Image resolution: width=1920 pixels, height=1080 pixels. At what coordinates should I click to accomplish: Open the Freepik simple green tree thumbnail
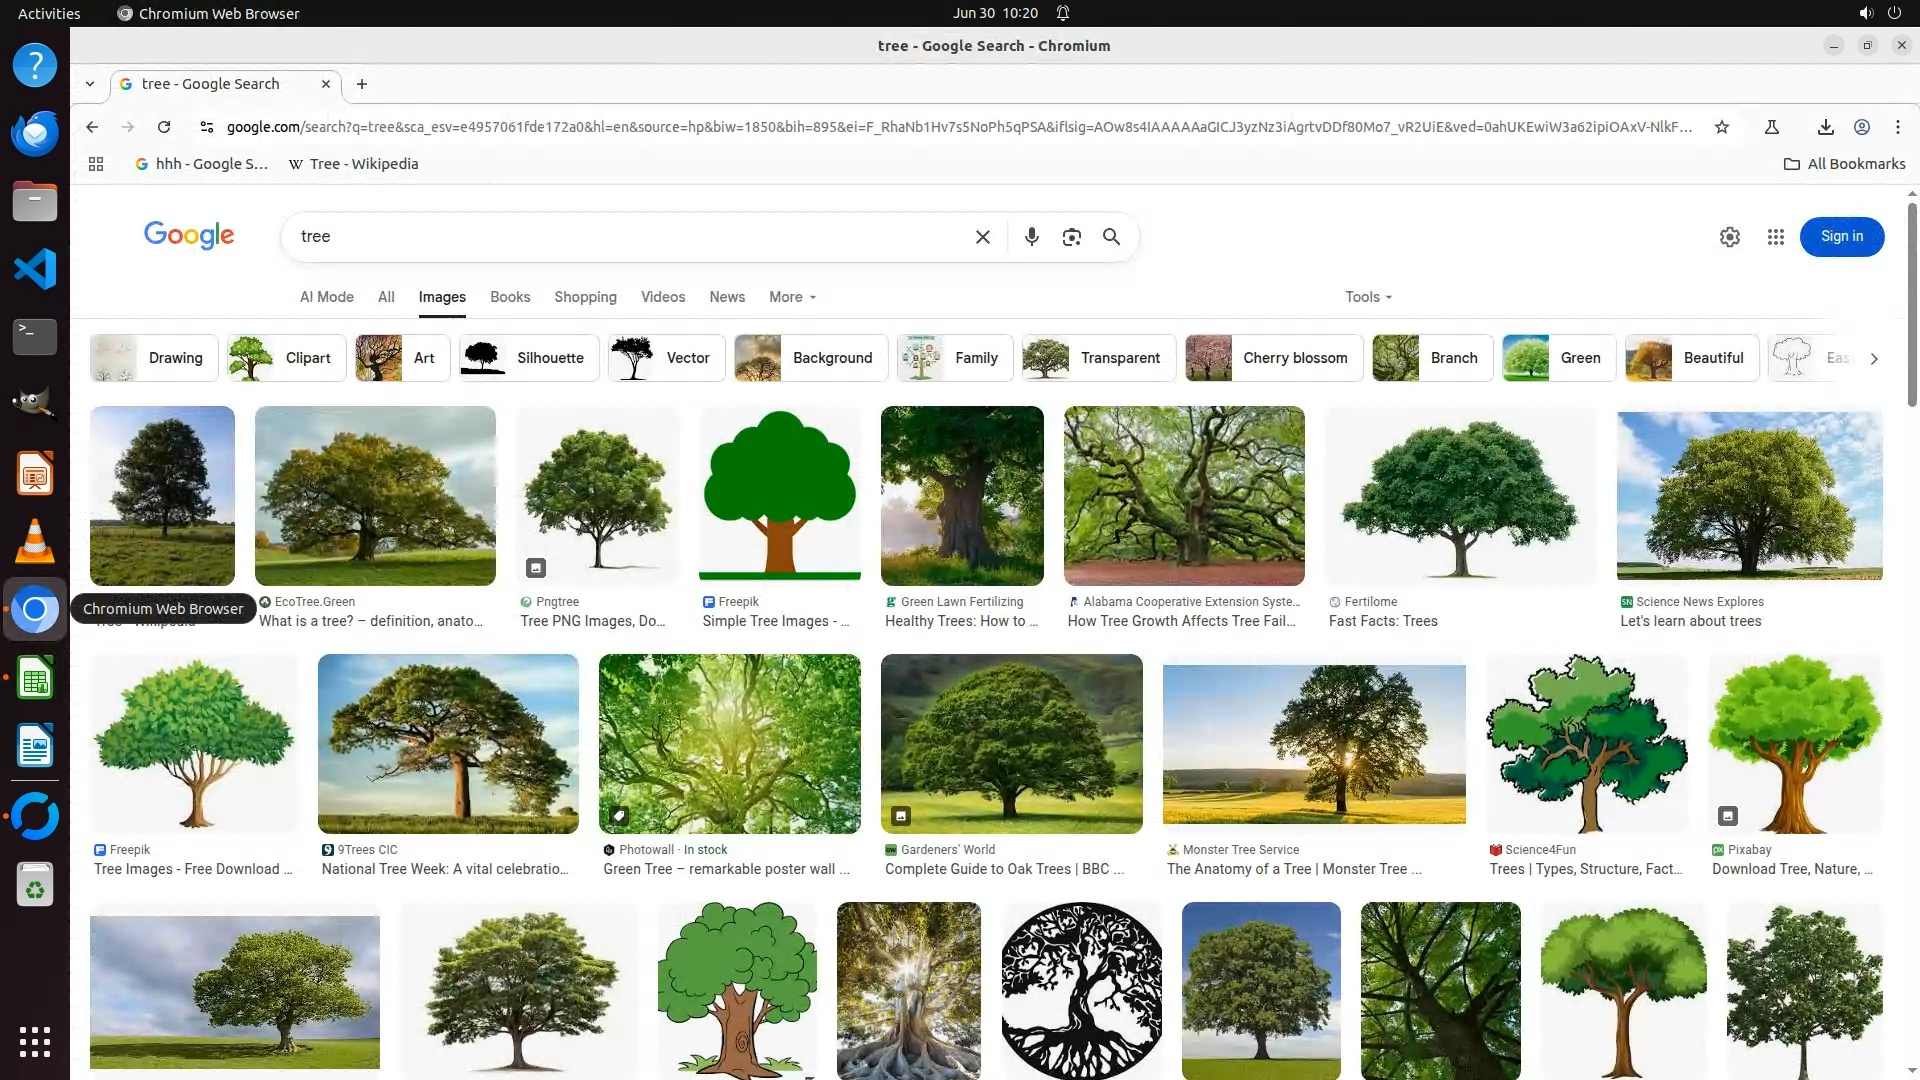click(779, 495)
